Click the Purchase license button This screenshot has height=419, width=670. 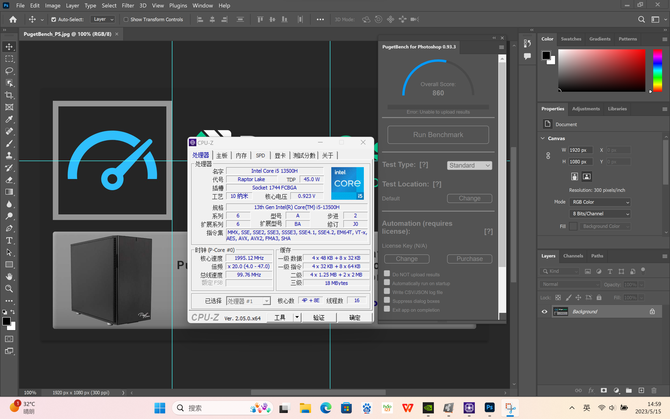(470, 259)
